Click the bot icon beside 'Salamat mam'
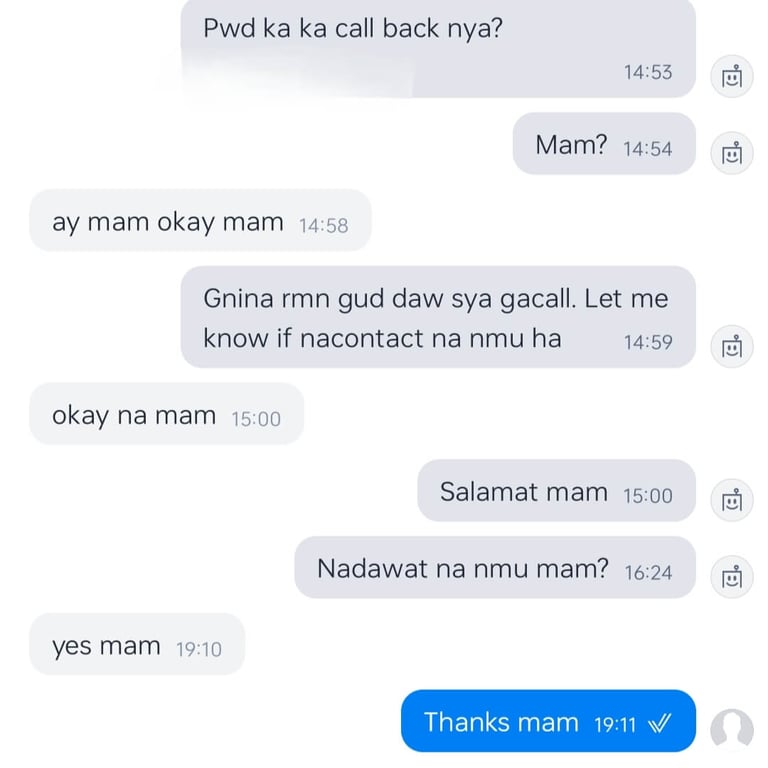The image size is (768, 768). coord(732,500)
